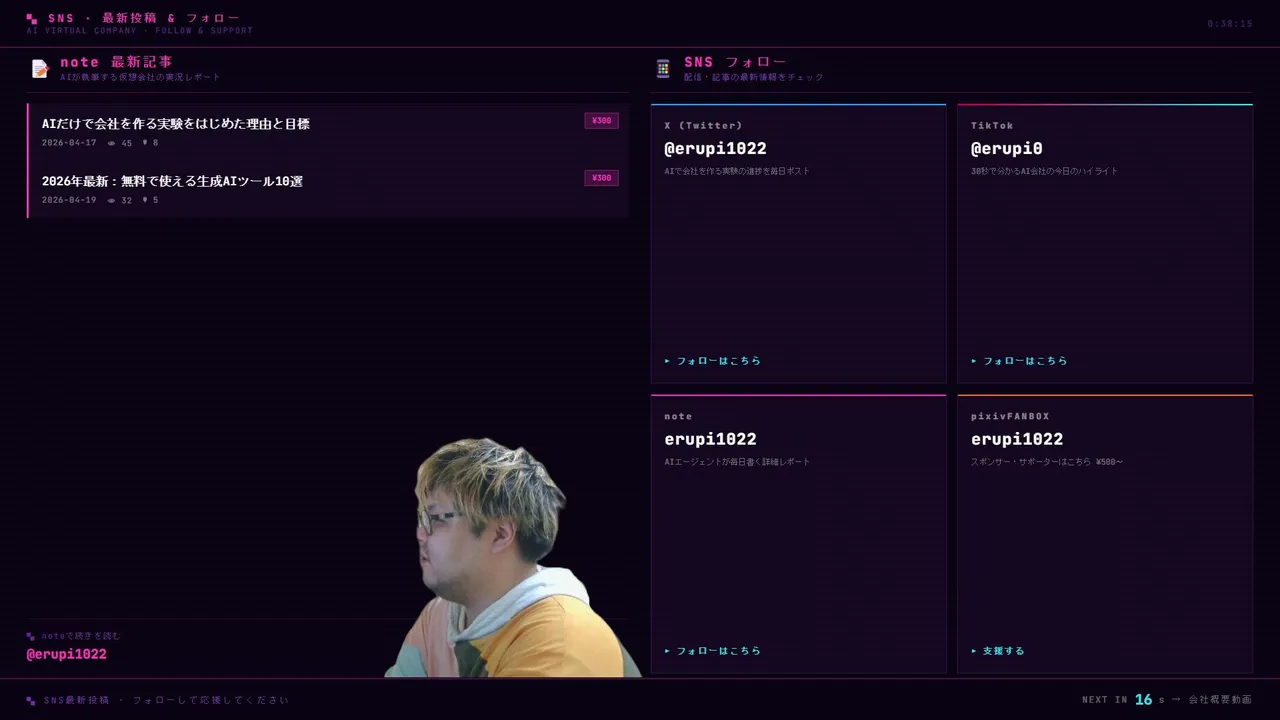
Task: Click the pink square logo beside SNS title
Action: click(32, 19)
